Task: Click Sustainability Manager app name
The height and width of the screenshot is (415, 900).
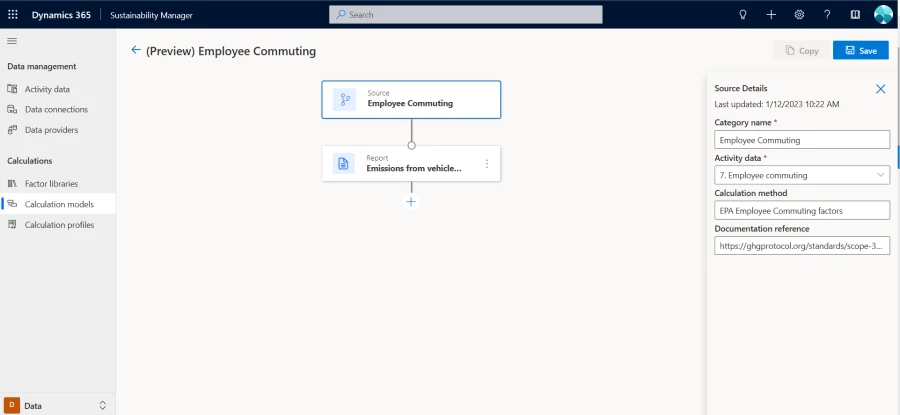Action: pos(152,15)
